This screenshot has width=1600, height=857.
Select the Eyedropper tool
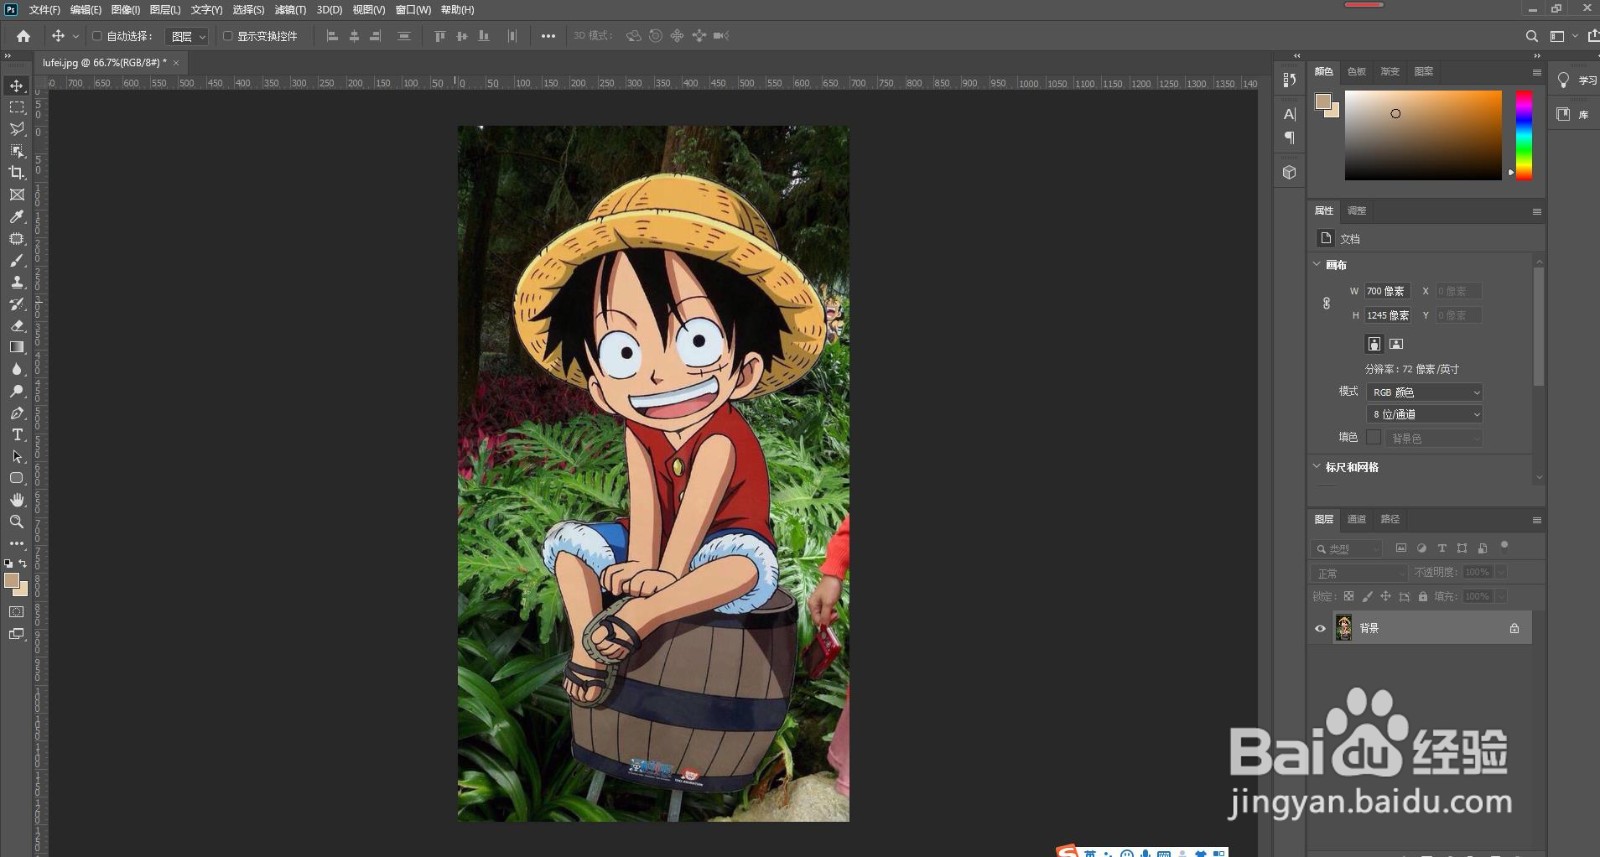click(x=17, y=217)
